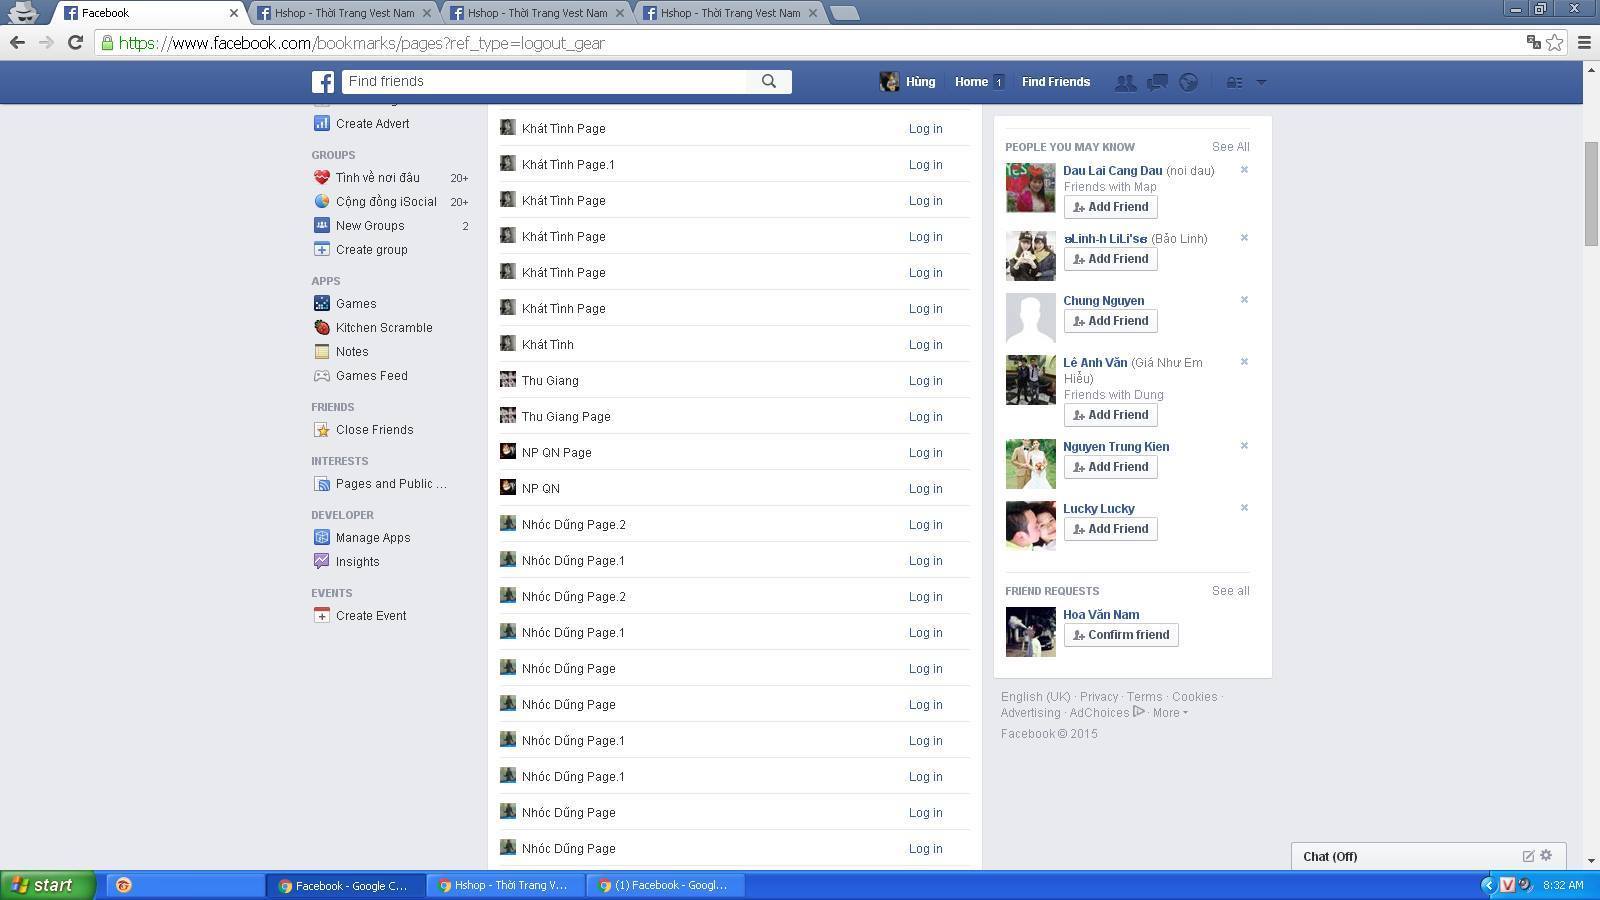This screenshot has width=1600, height=900.
Task: Open the Windows start button
Action: pyautogui.click(x=47, y=885)
